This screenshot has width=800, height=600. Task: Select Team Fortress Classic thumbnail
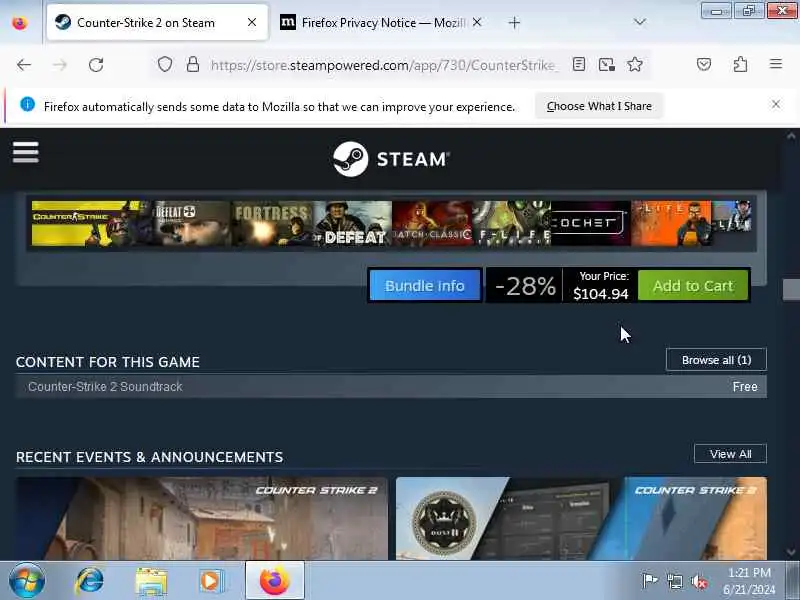[x=272, y=223]
